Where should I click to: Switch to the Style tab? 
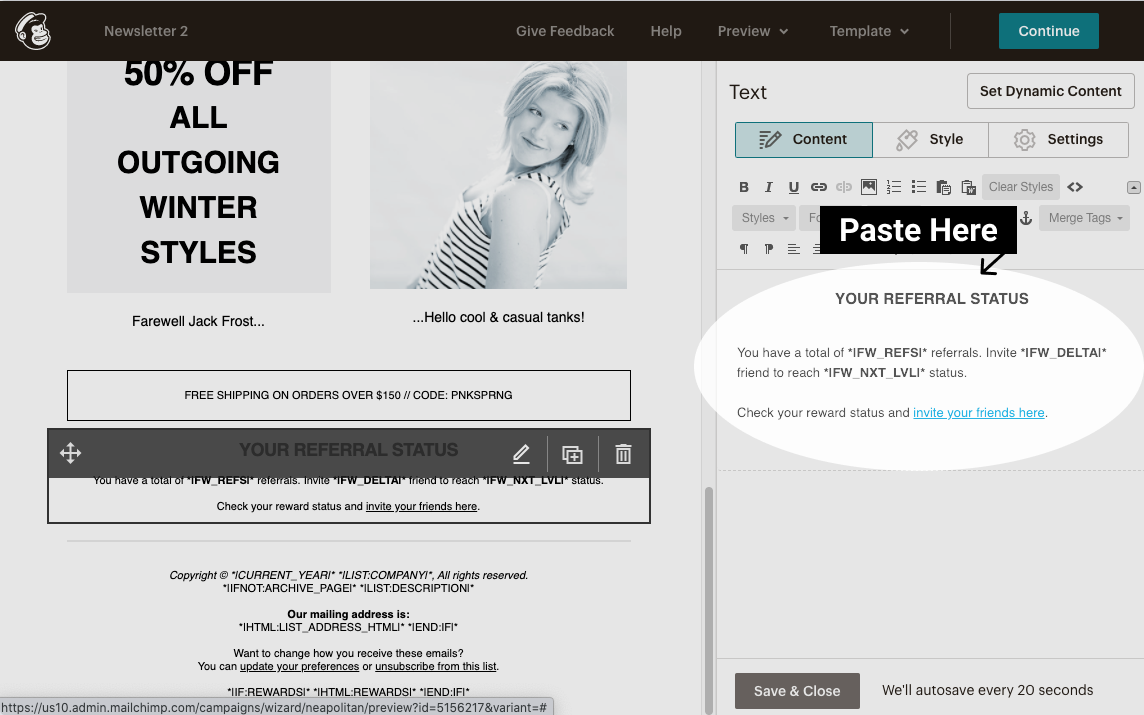click(x=930, y=139)
